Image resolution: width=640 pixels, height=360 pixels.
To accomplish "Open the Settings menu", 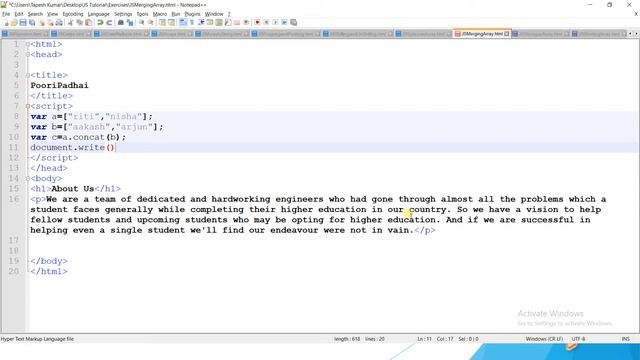I will [x=123, y=14].
